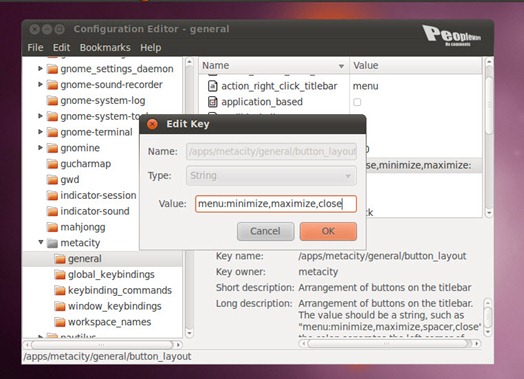This screenshot has width=524, height=379.
Task: Click the window_keybindings folder icon
Action: click(x=60, y=306)
